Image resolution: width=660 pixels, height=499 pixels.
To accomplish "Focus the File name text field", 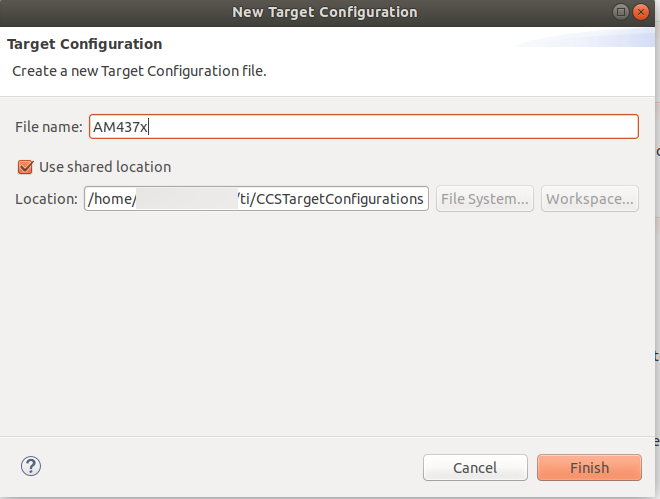I will [400, 127].
